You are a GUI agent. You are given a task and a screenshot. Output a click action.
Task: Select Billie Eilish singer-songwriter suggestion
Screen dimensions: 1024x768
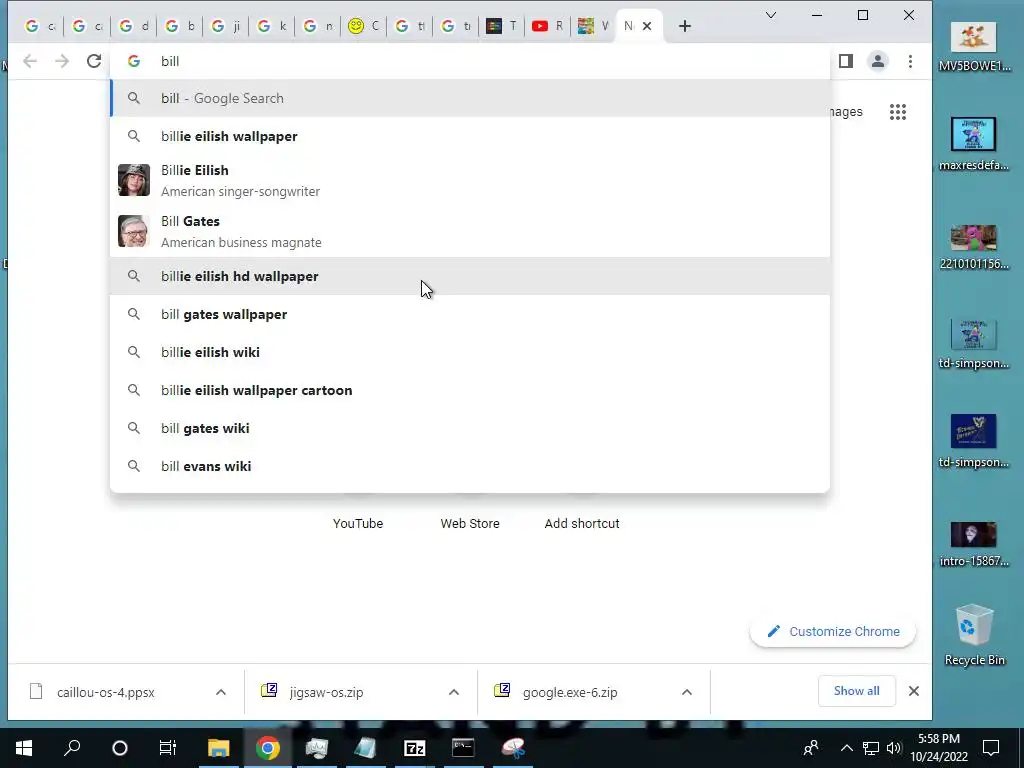[x=470, y=180]
